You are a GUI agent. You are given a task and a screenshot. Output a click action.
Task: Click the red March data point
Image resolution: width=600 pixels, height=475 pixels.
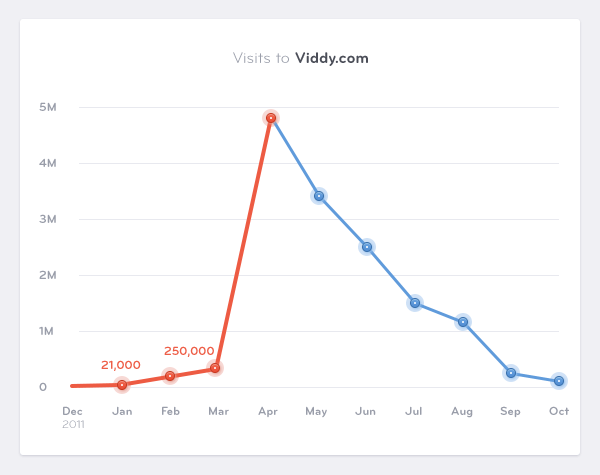pyautogui.click(x=215, y=369)
